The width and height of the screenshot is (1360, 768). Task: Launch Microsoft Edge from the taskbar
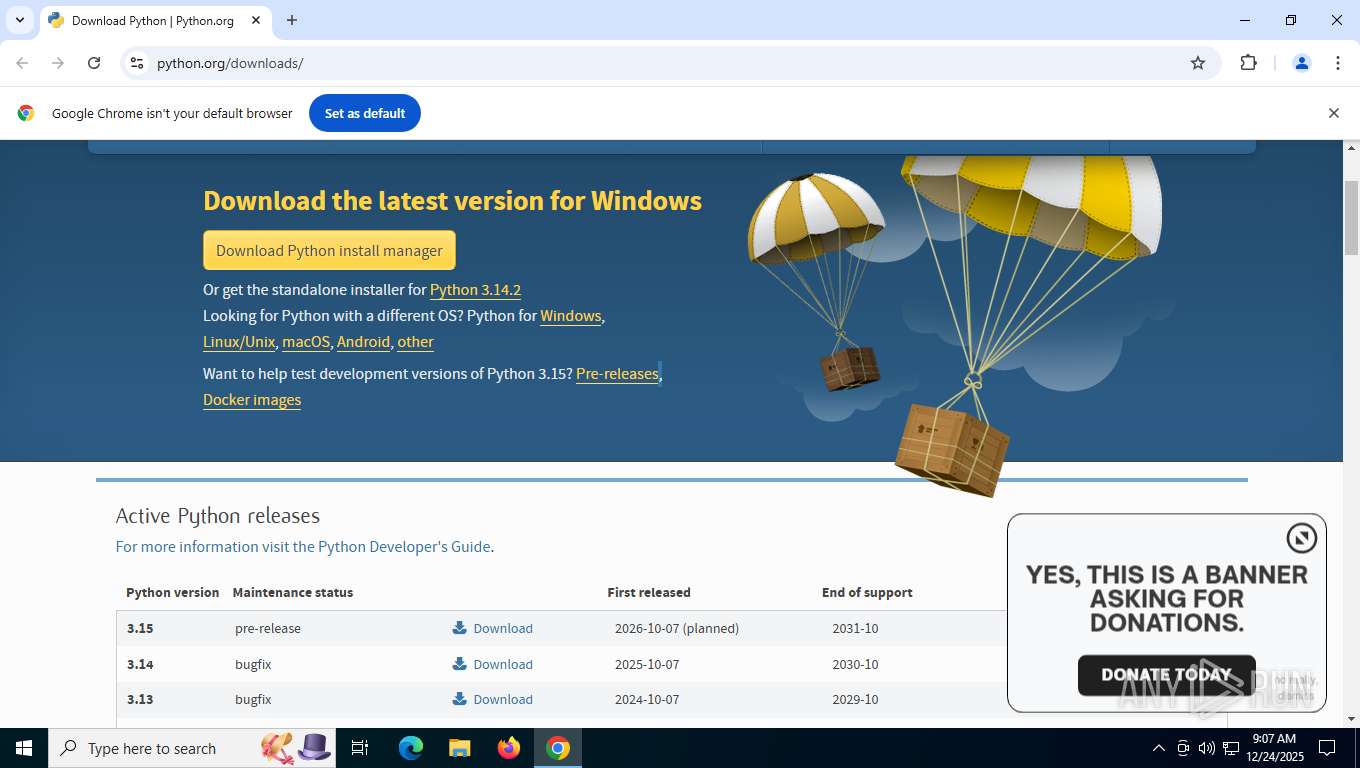[411, 748]
